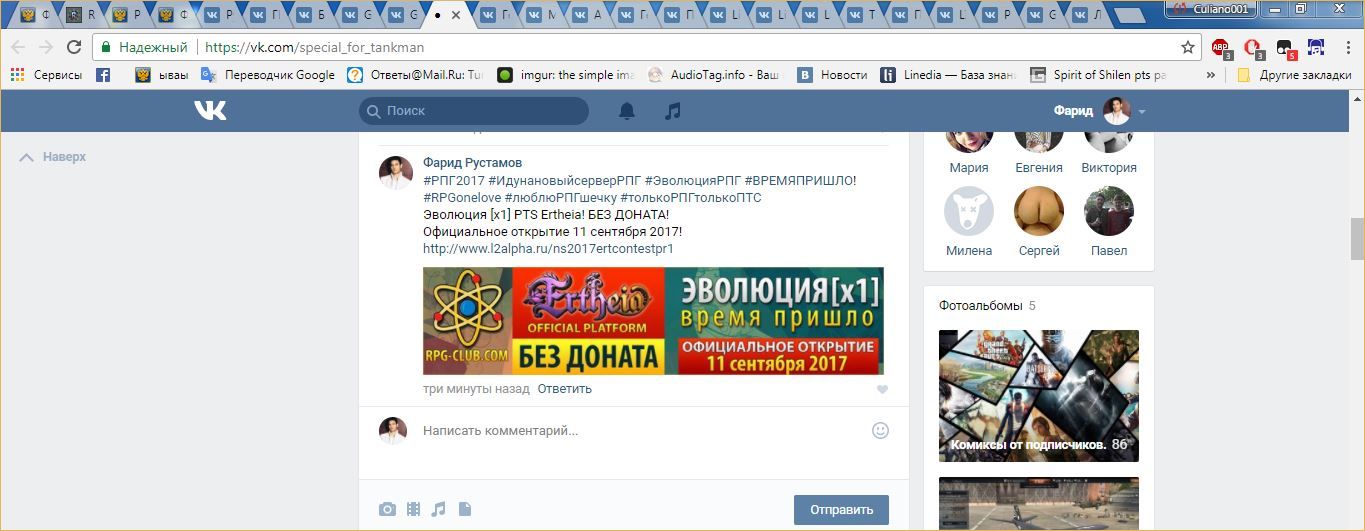
Task: Click the Фарид profile avatar in header
Action: pos(1116,111)
